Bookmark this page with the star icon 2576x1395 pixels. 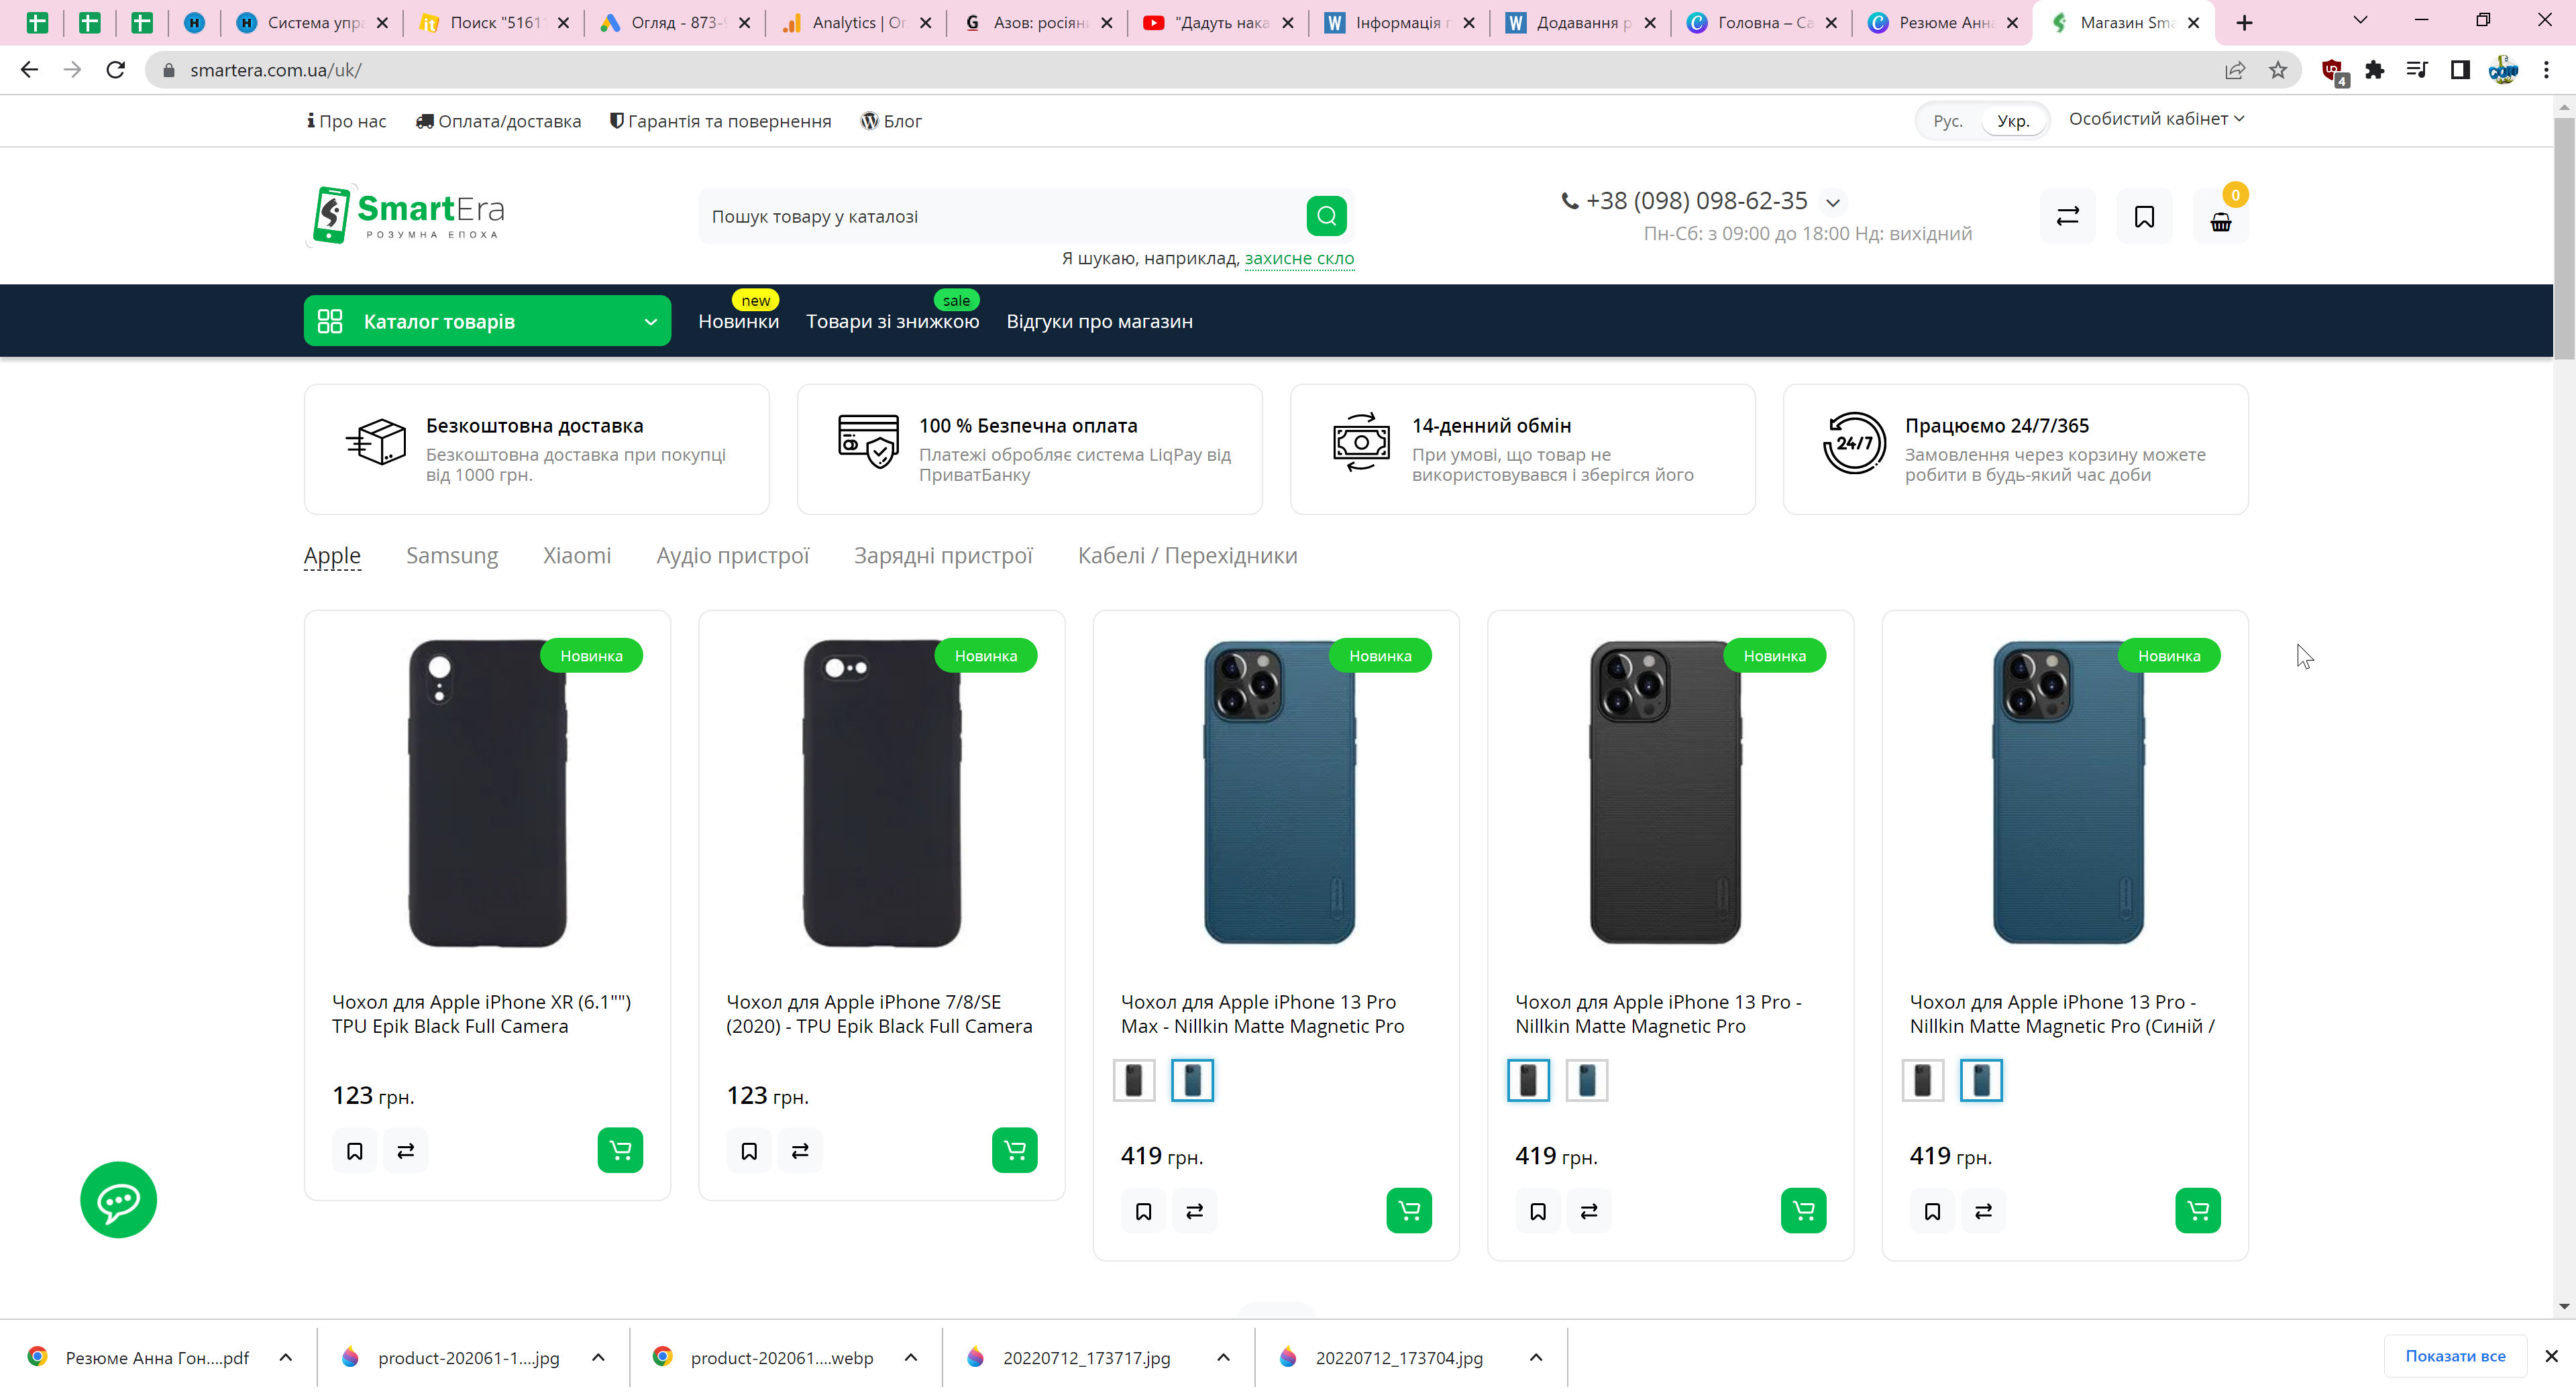click(2278, 69)
